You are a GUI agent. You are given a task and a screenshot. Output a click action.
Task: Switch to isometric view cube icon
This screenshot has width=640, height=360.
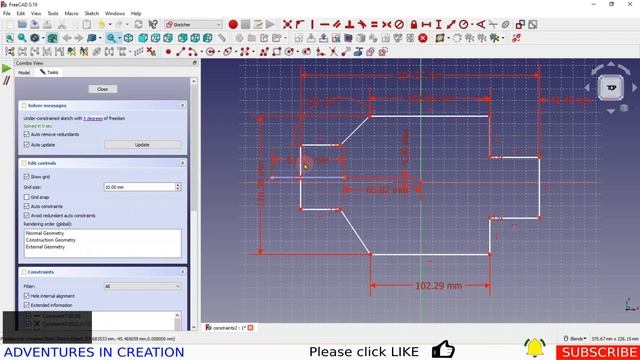[x=128, y=38]
